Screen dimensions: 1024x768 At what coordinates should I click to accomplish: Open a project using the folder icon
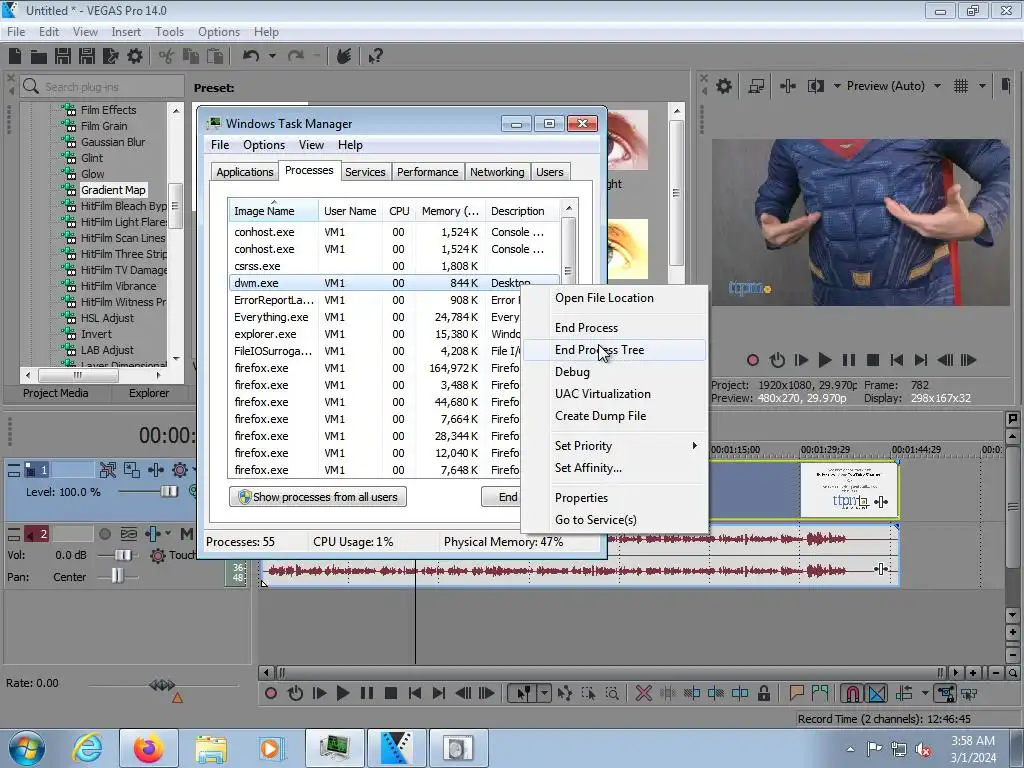(39, 56)
